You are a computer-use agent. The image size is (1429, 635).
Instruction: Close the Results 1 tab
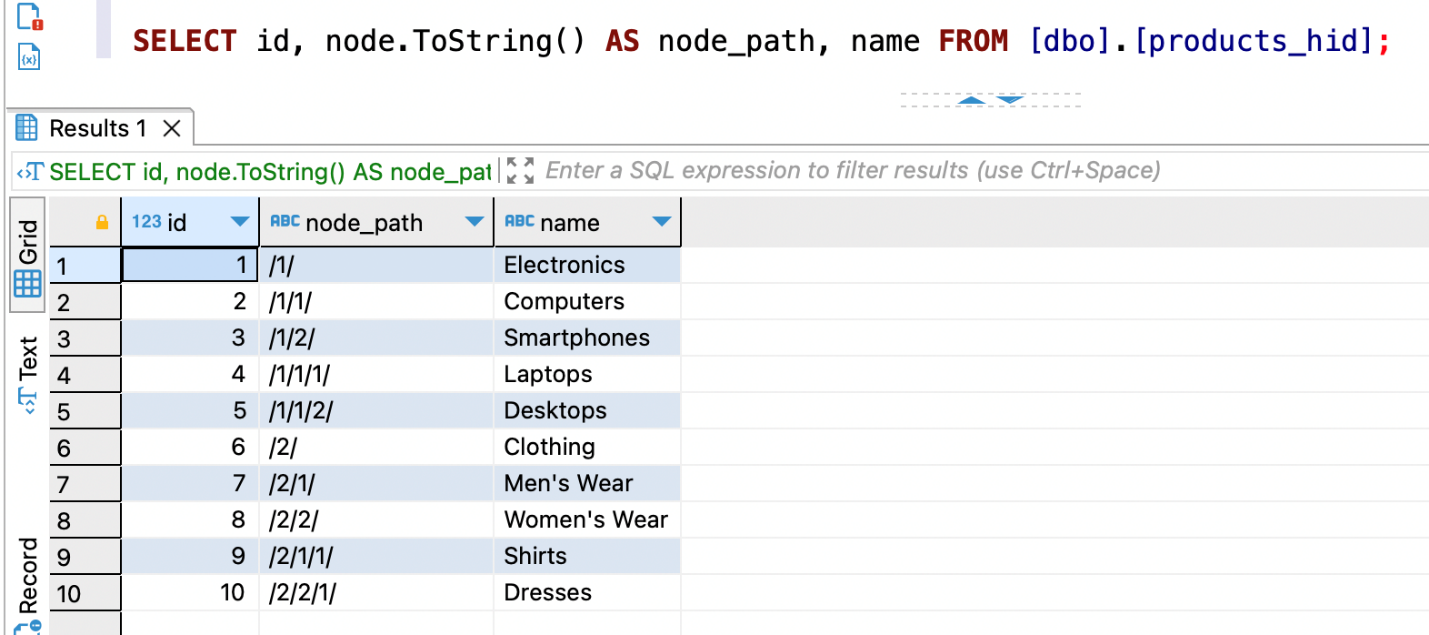[x=172, y=129]
